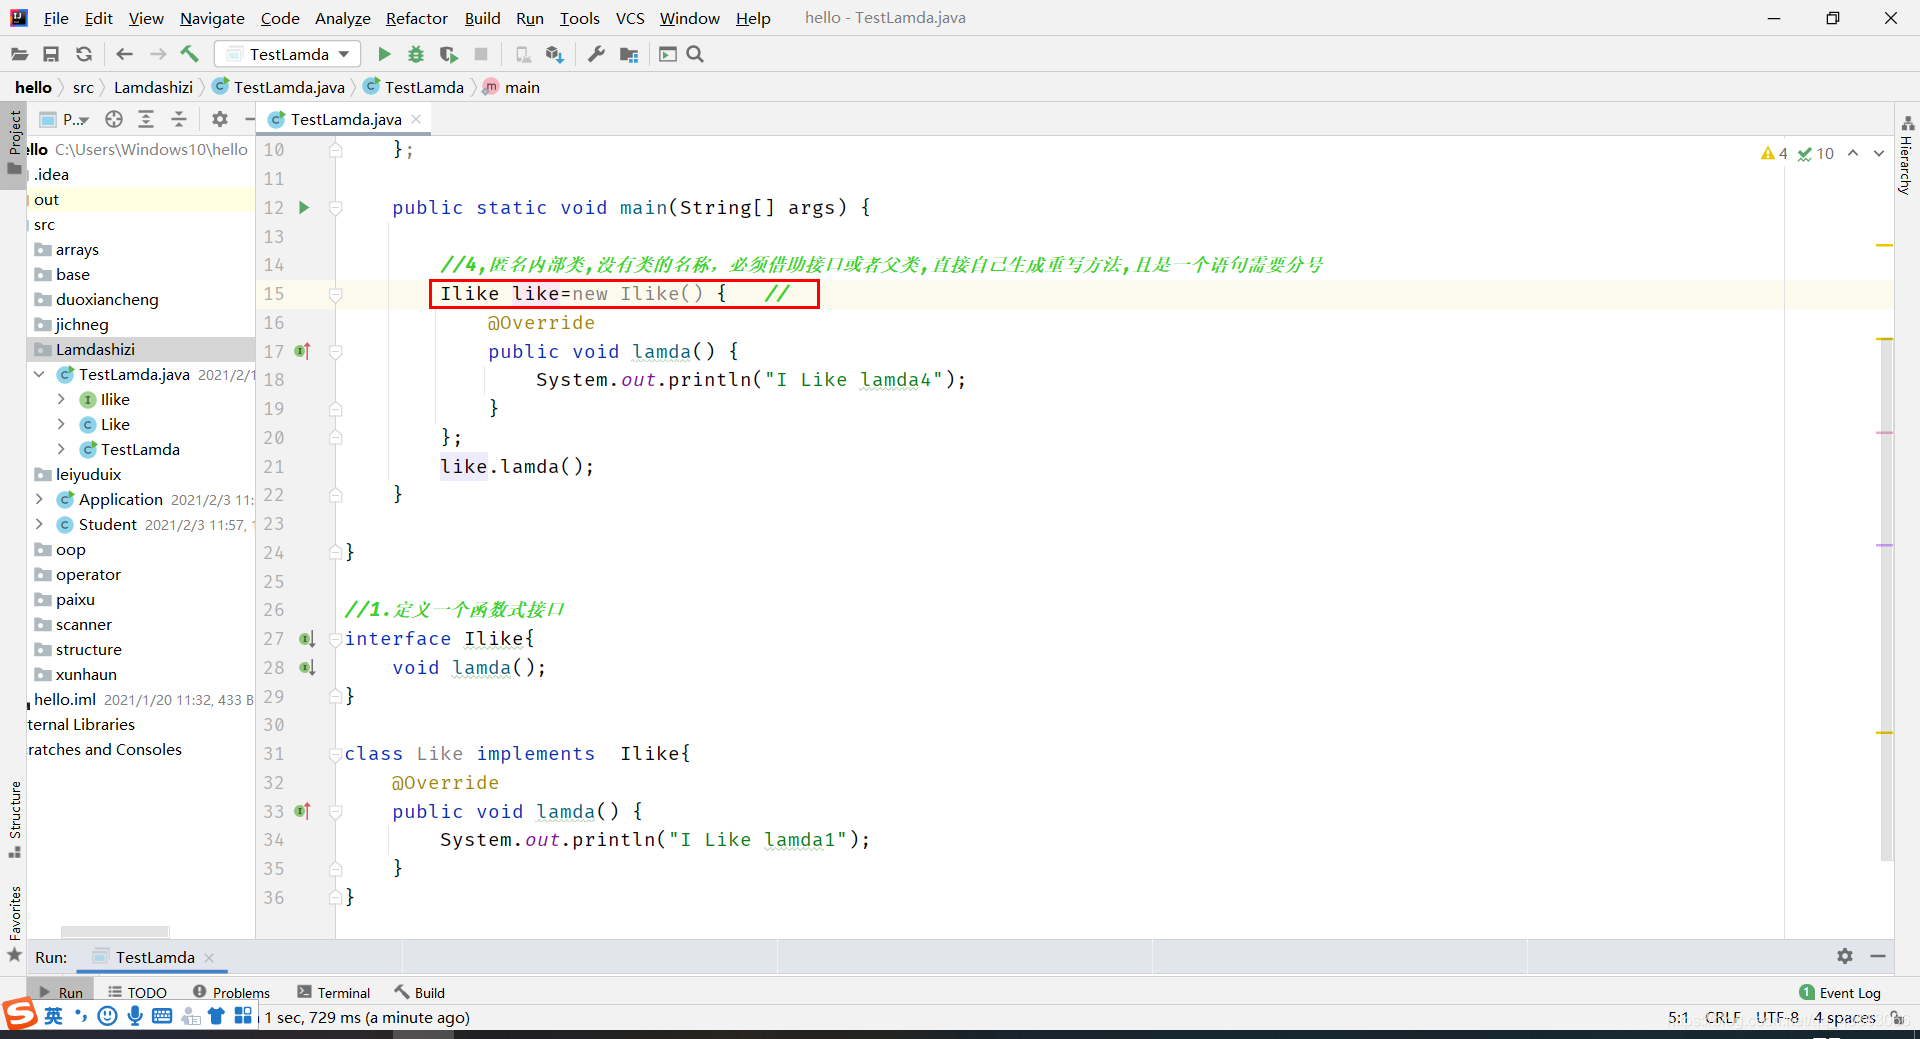This screenshot has width=1920, height=1039.
Task: Collapse TestLamda.java in the project tree
Action: pyautogui.click(x=39, y=374)
